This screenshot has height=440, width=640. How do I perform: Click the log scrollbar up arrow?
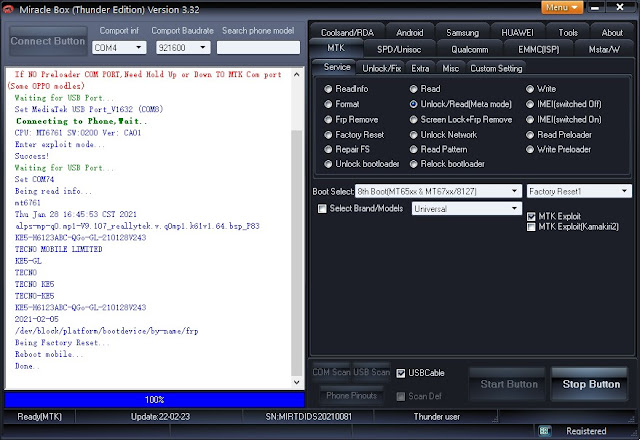coord(297,74)
